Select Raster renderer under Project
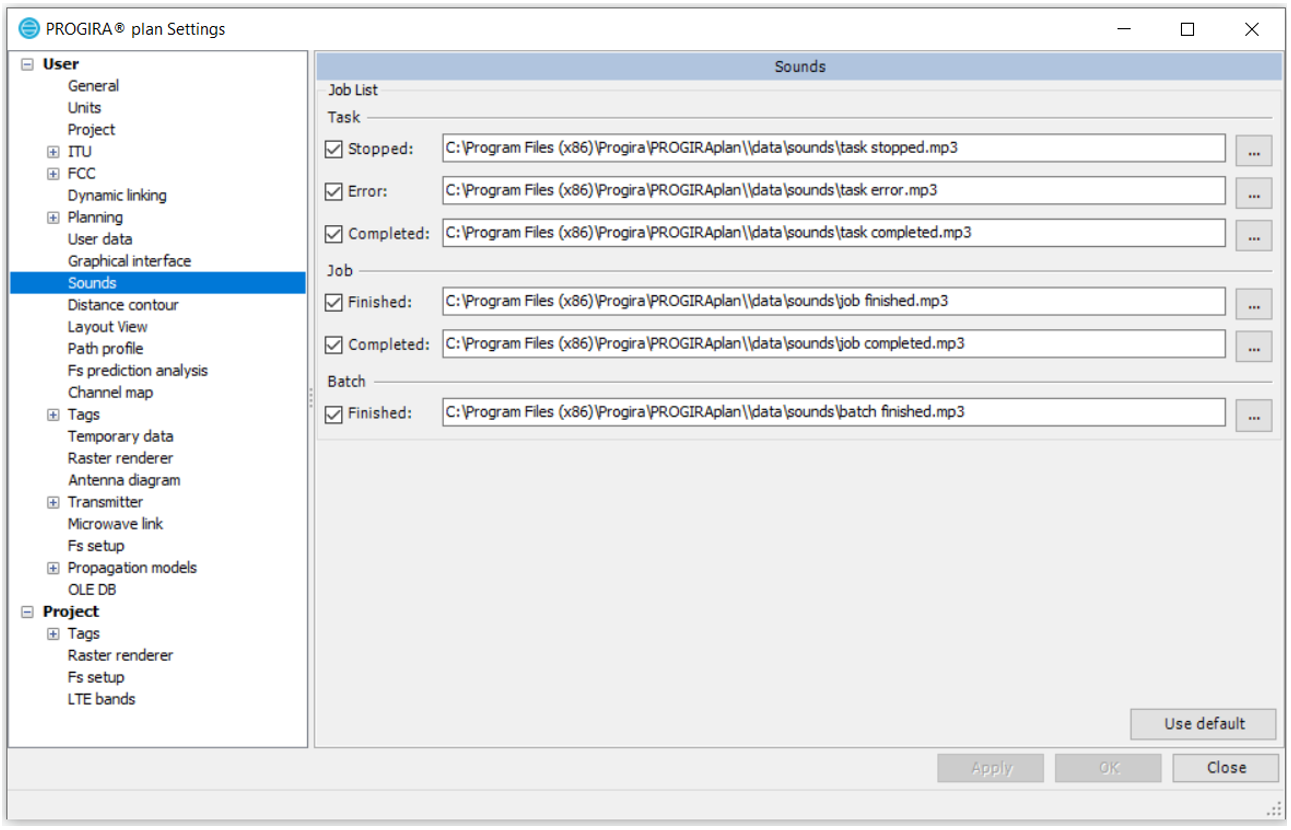Screen dimensions: 1291x830 [120, 656]
